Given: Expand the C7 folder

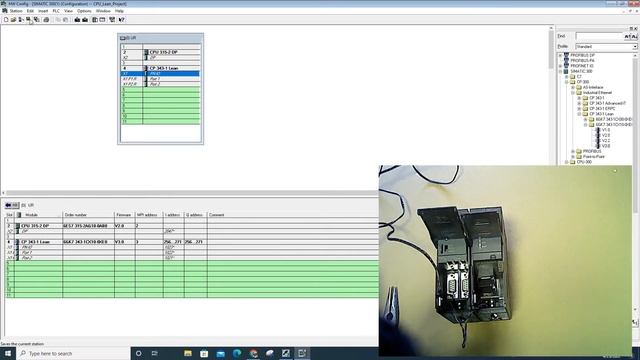Looking at the screenshot, I should 567,76.
